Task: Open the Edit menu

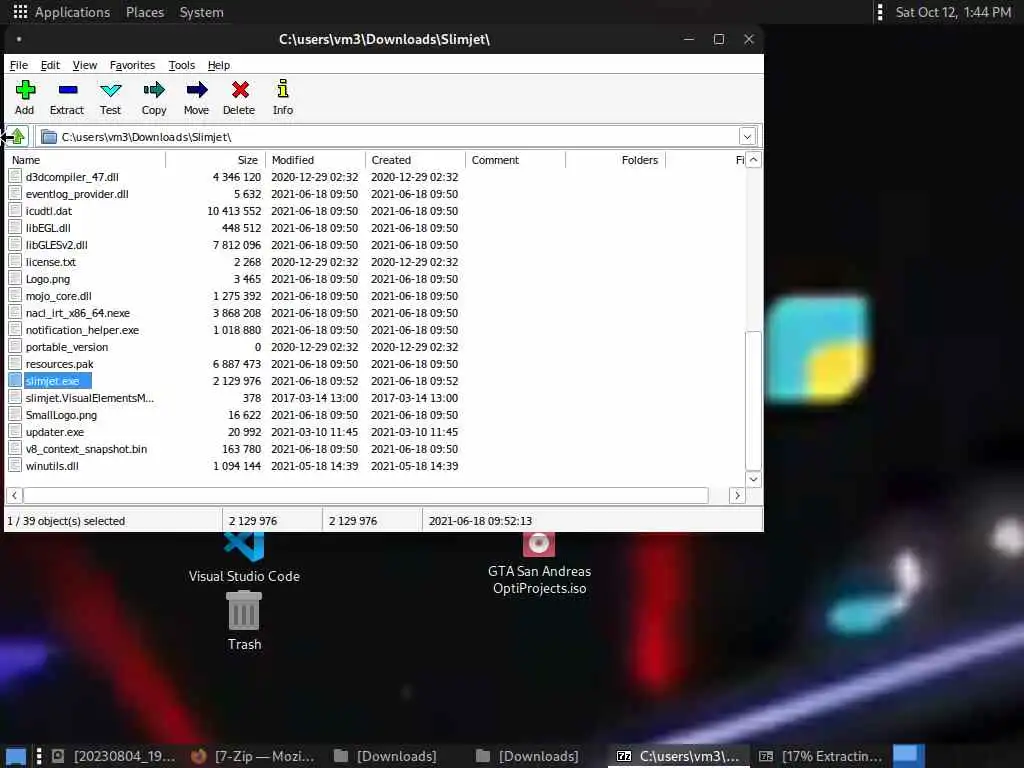Action: click(50, 65)
